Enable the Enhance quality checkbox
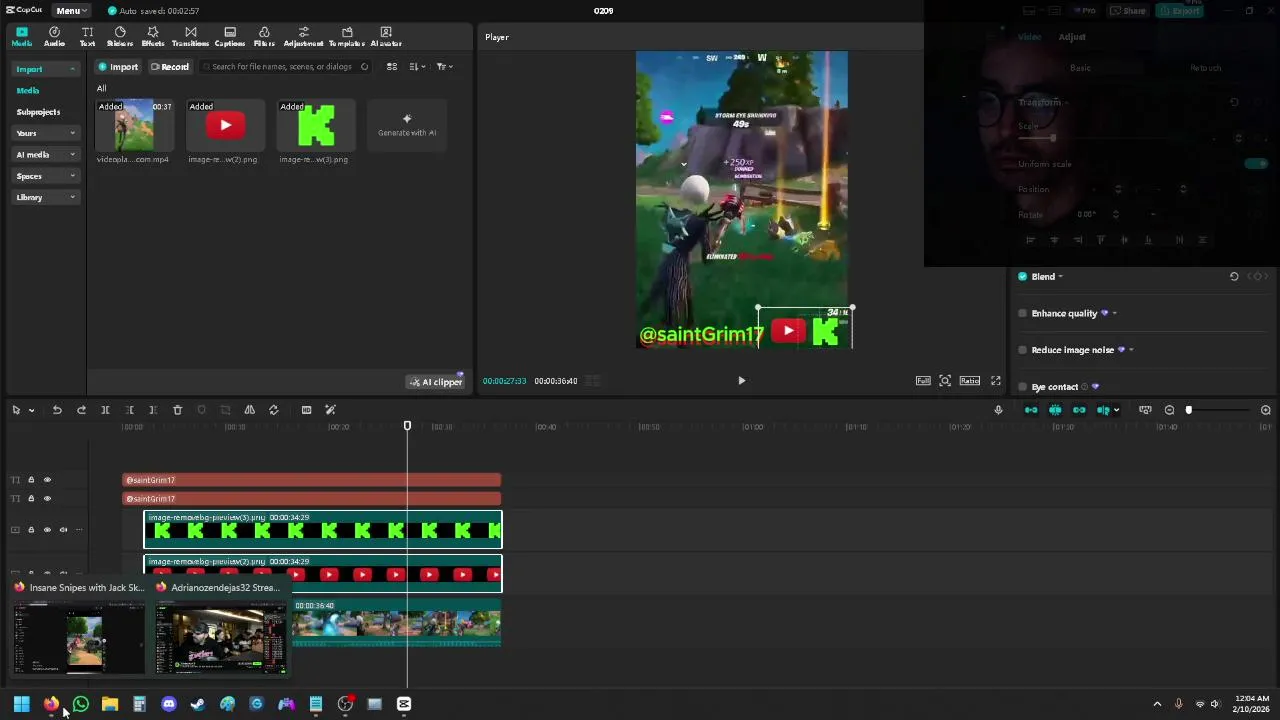 [x=1022, y=313]
